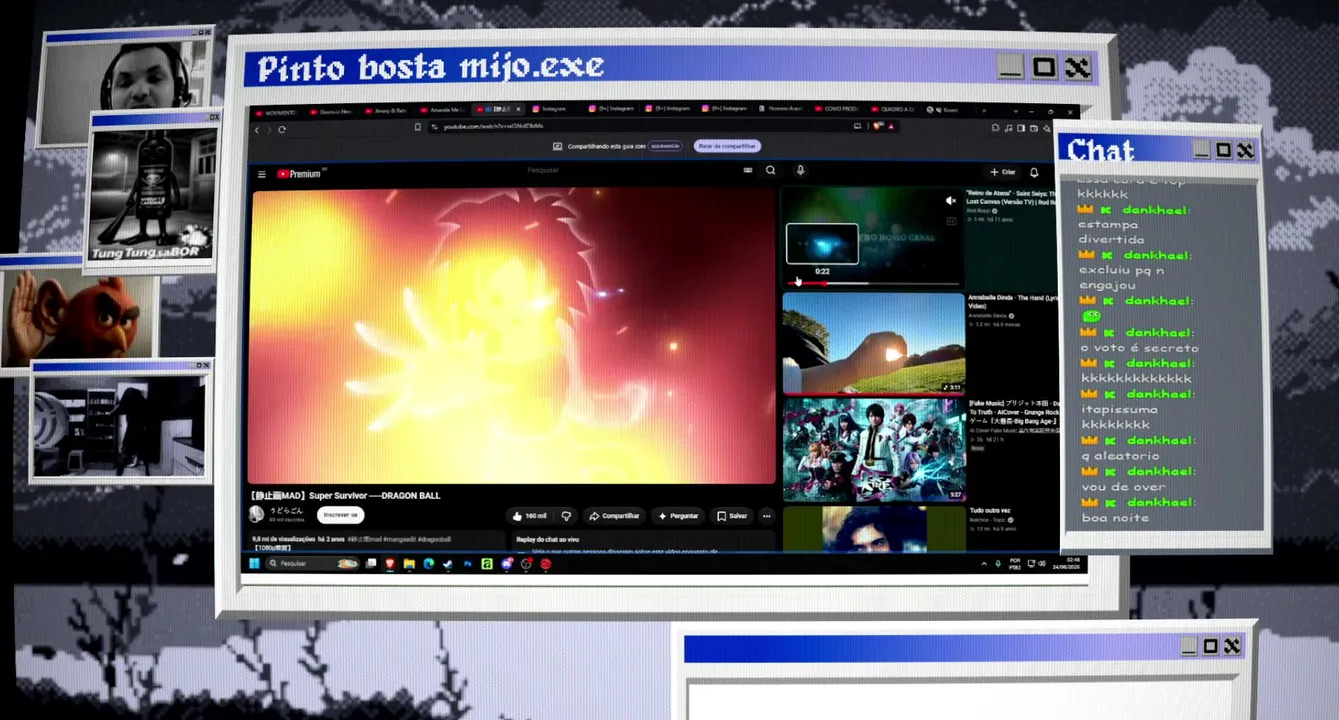The image size is (1339, 720).
Task: Open the Fake Music Big Bang Age thumbnail
Action: pyautogui.click(x=873, y=449)
